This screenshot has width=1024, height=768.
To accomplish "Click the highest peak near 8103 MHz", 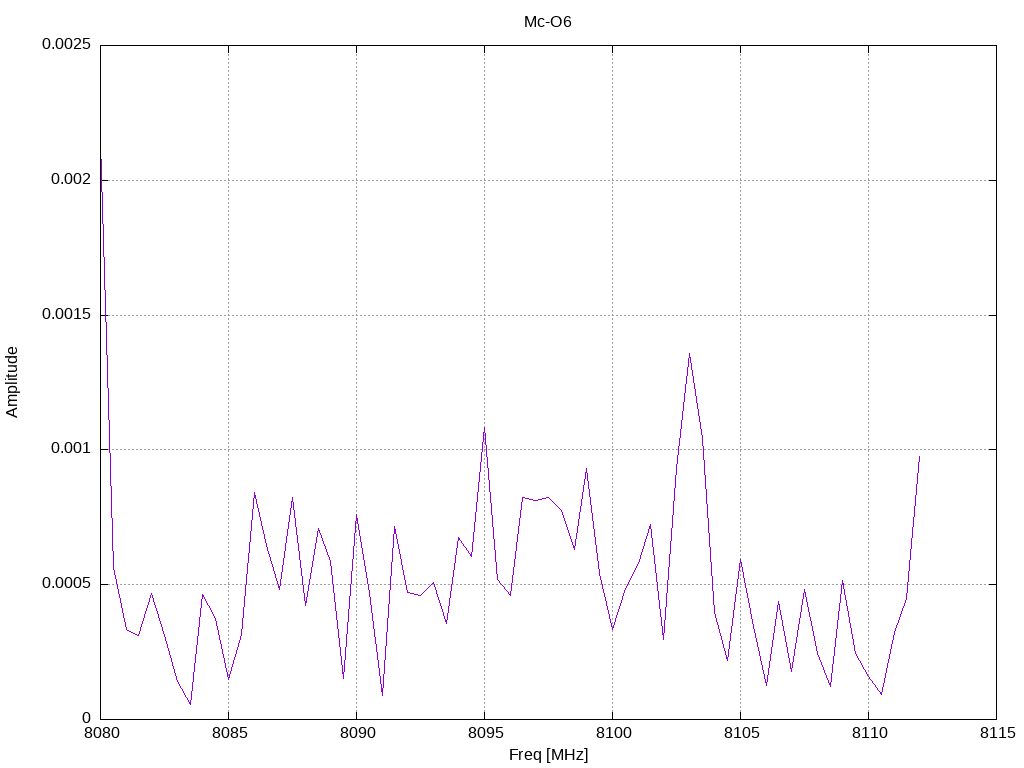I will coord(690,354).
